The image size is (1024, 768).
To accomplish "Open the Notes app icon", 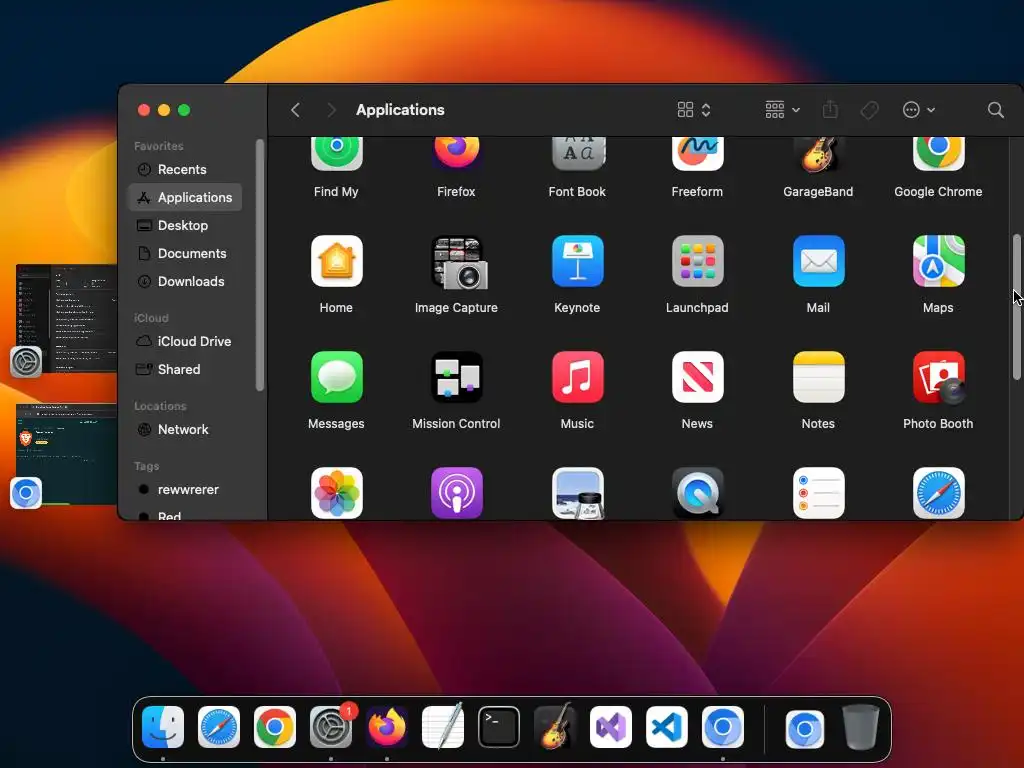I will click(x=818, y=377).
